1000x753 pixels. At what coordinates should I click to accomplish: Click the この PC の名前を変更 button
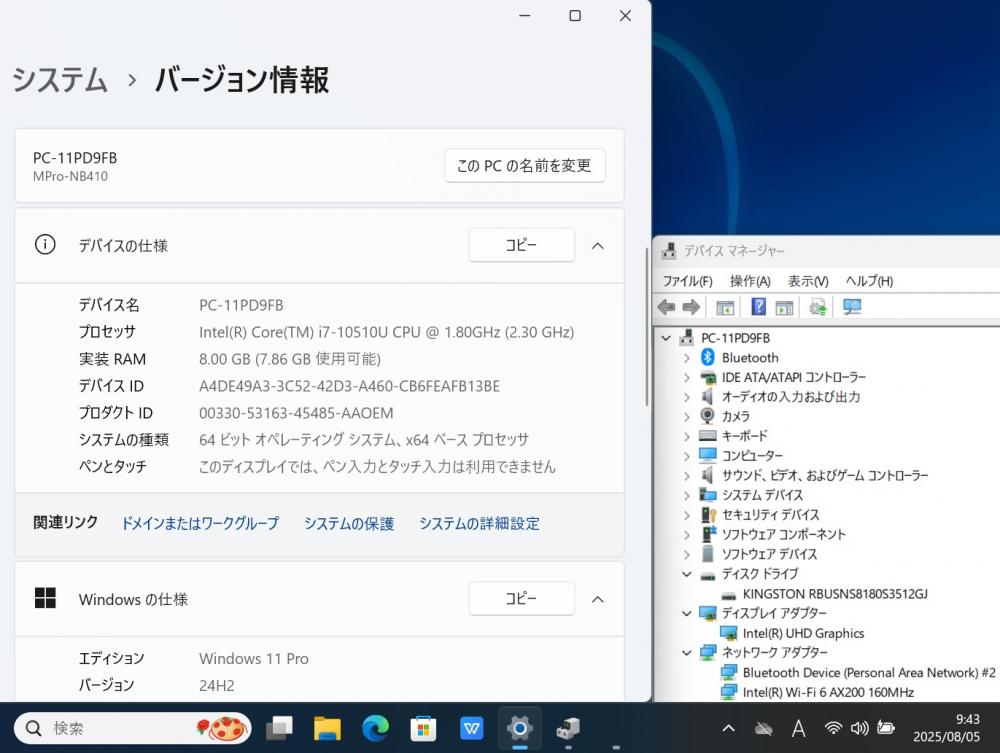pyautogui.click(x=525, y=166)
